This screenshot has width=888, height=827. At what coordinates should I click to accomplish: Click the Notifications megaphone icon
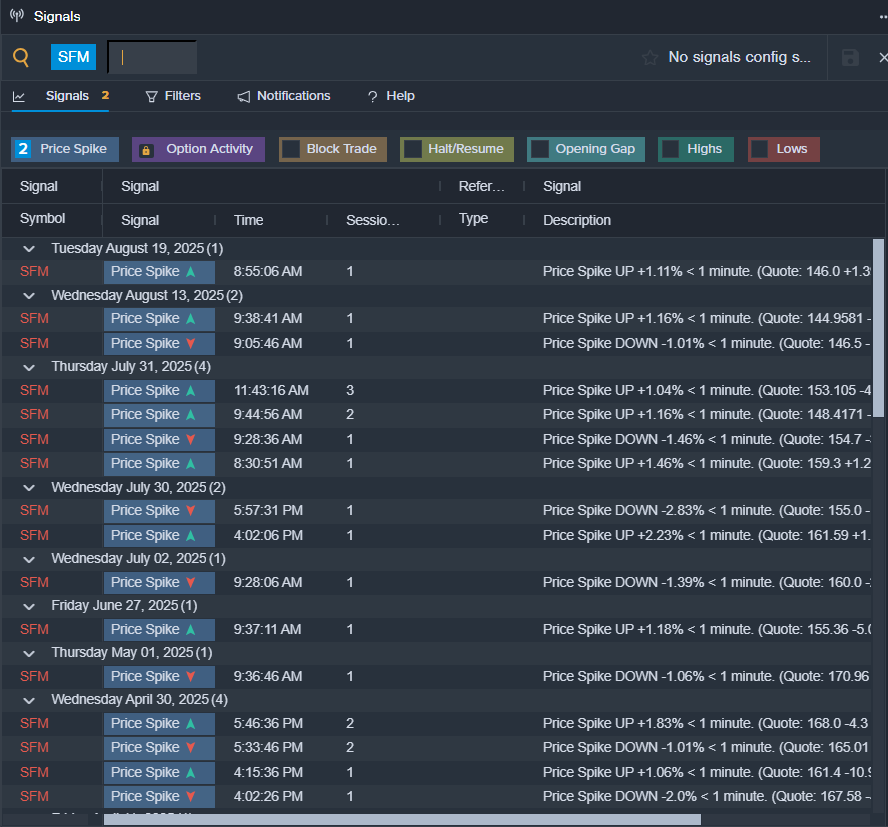point(244,97)
